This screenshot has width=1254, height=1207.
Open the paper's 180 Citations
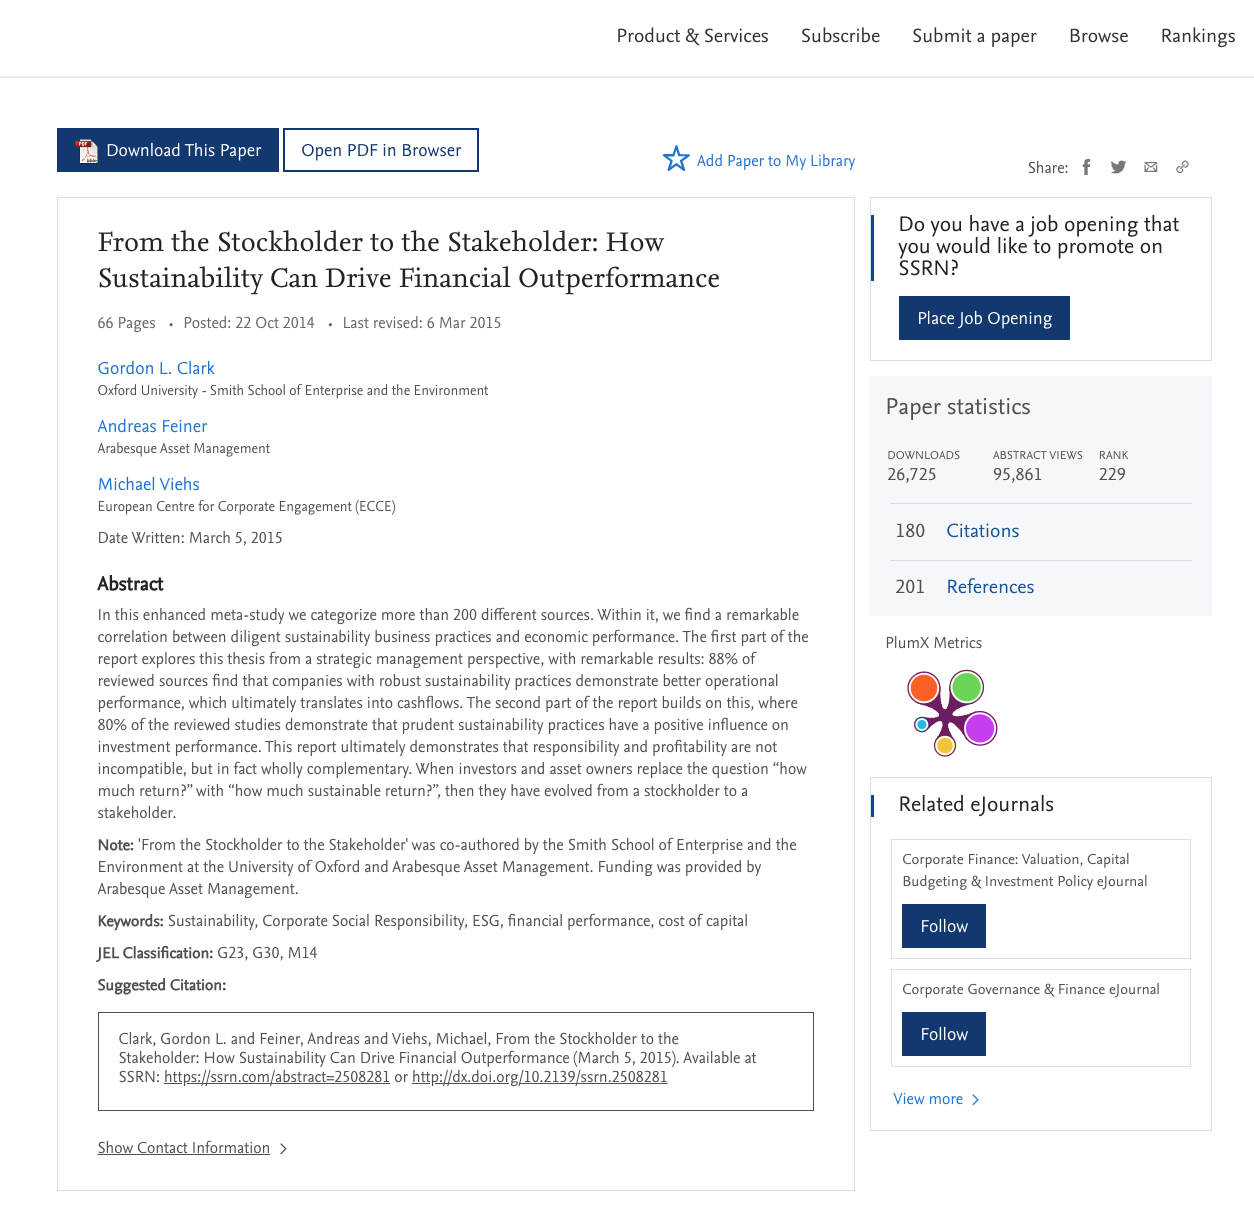tap(982, 531)
